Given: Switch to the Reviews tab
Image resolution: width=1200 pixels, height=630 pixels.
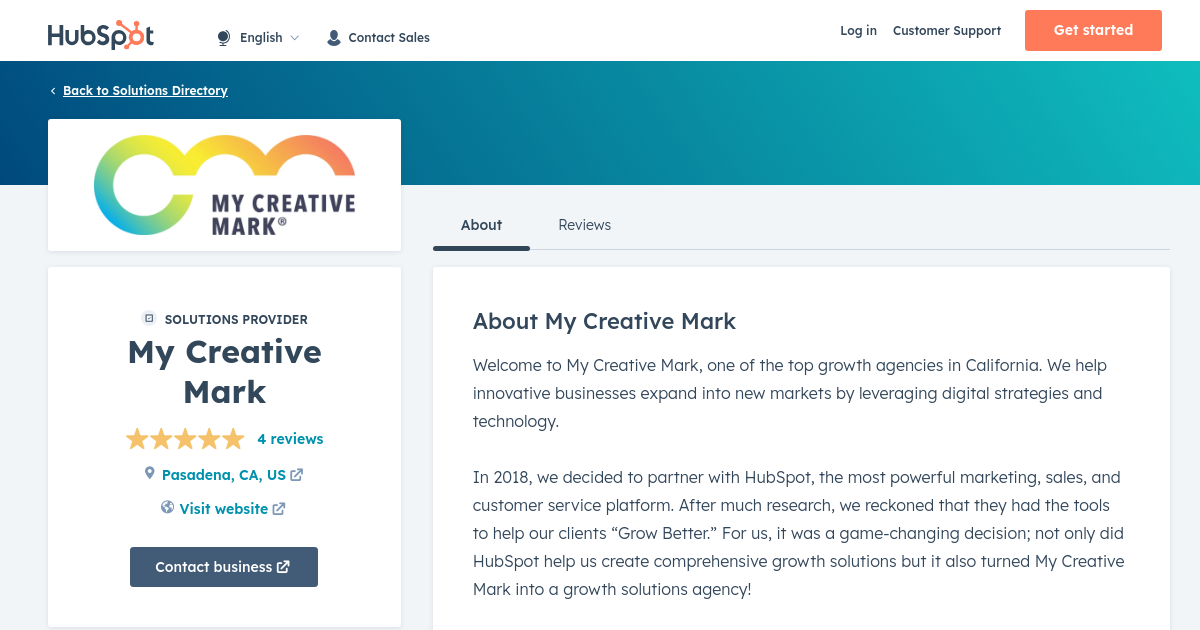Looking at the screenshot, I should pyautogui.click(x=584, y=225).
